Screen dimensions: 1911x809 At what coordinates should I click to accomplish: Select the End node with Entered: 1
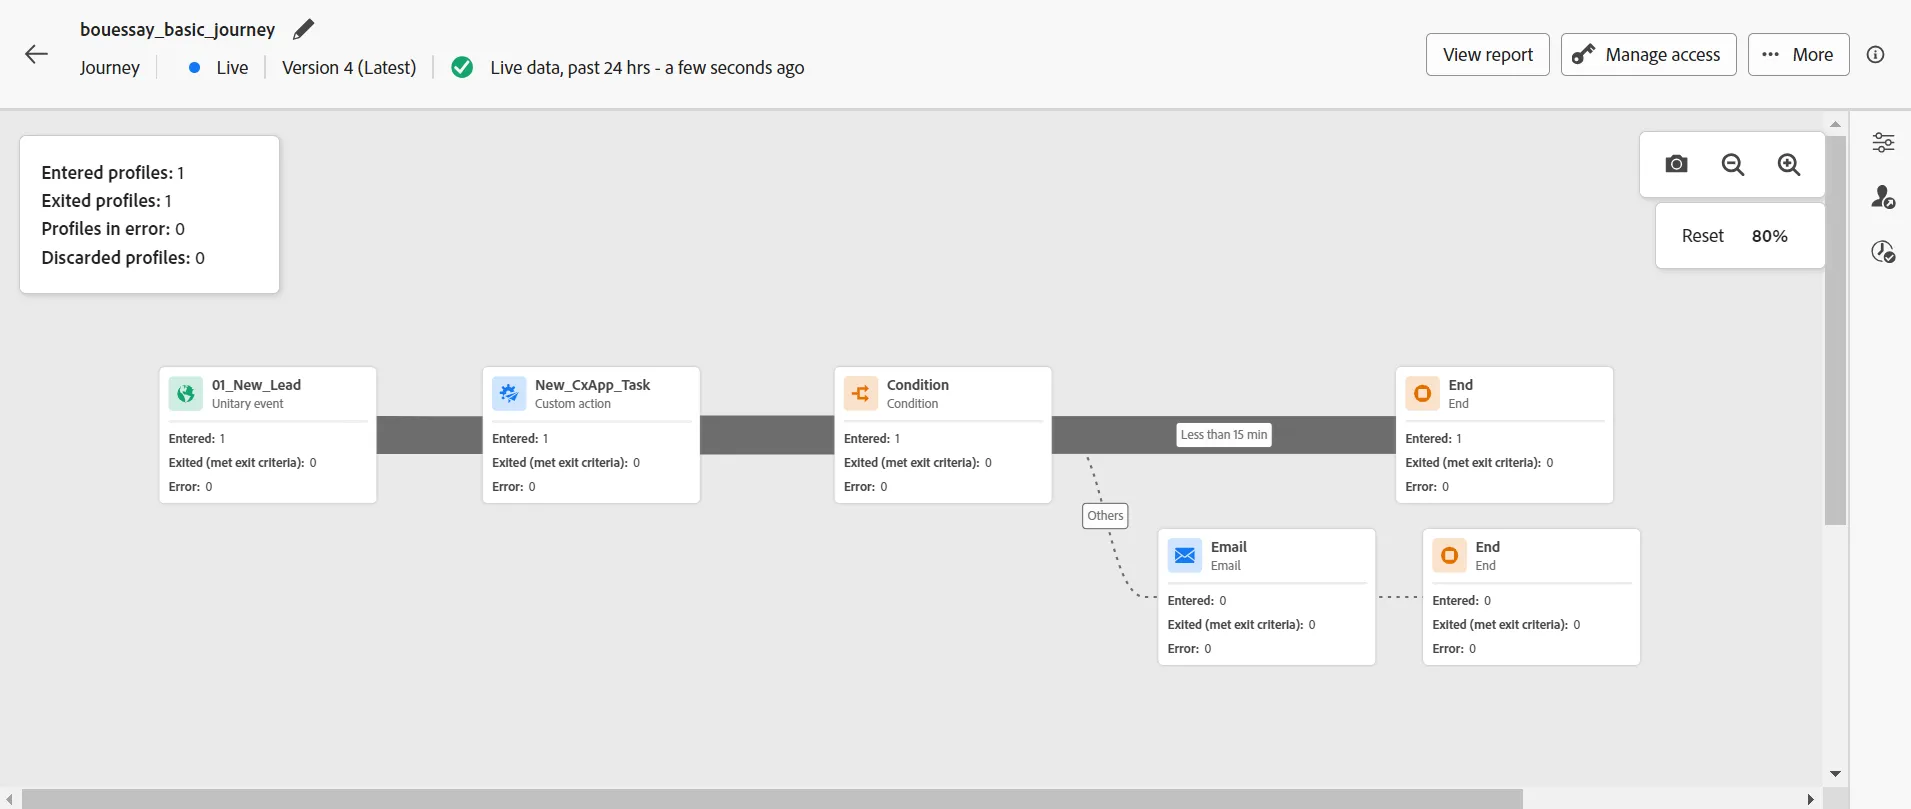point(1504,435)
